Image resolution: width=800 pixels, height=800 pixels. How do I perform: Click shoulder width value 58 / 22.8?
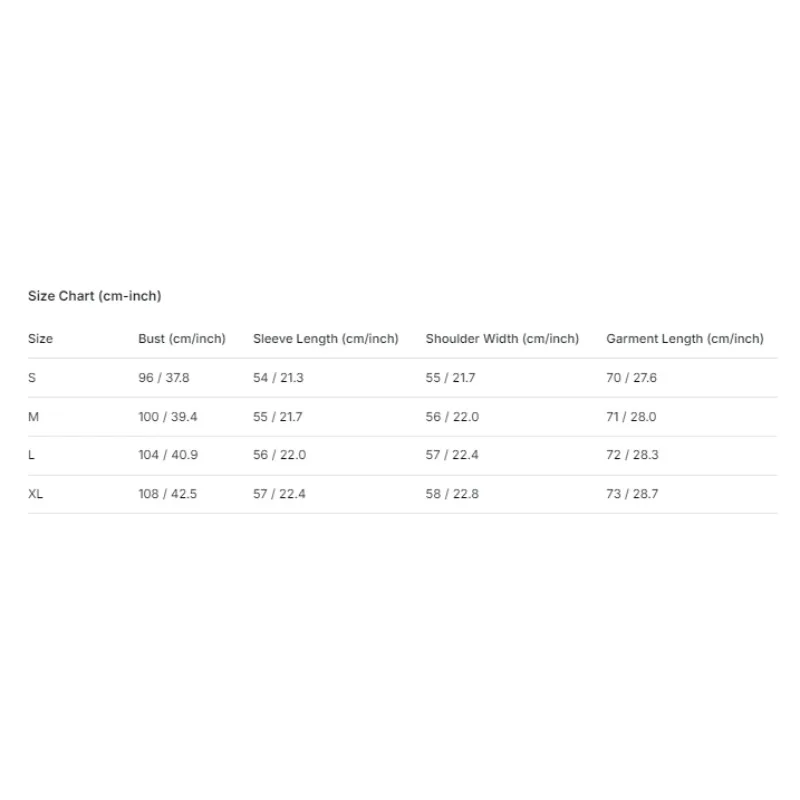(x=452, y=494)
